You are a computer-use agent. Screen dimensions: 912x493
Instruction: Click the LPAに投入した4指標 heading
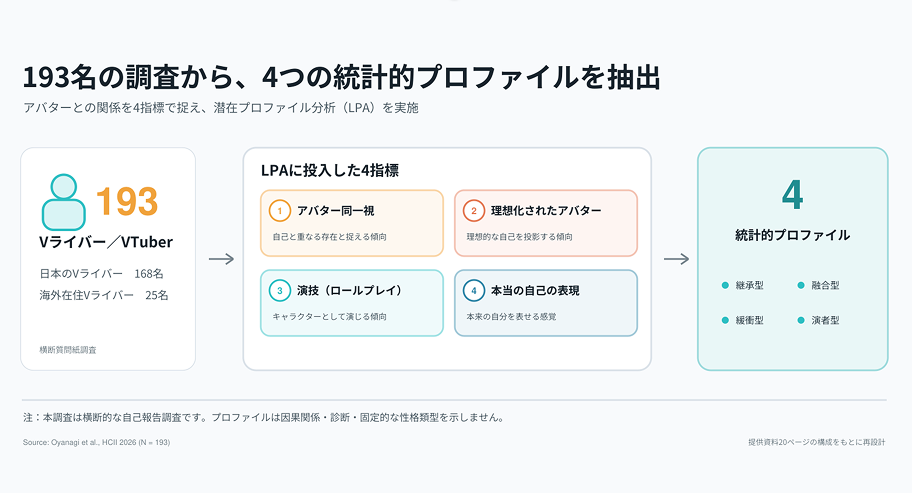[x=330, y=170]
